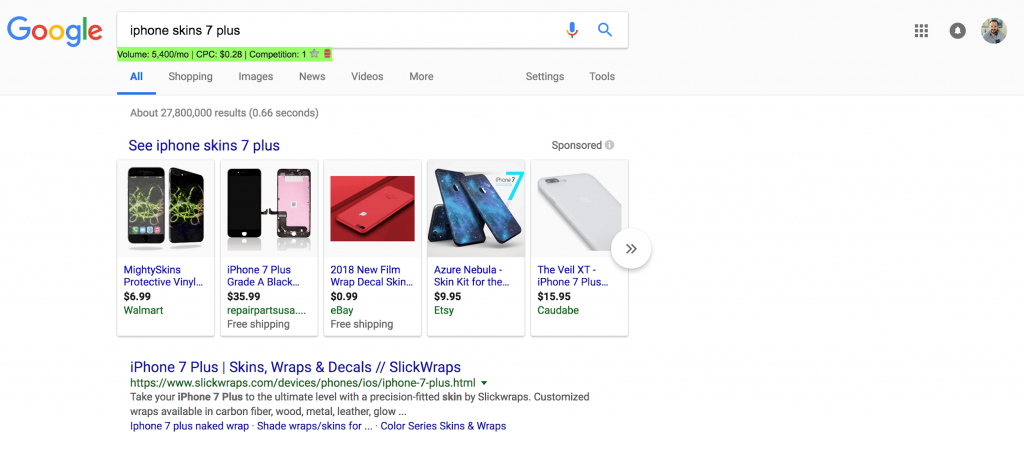Open the SlickWraps iPhone 7 Plus result
Viewport: 1024px width, 449px height.
295,367
